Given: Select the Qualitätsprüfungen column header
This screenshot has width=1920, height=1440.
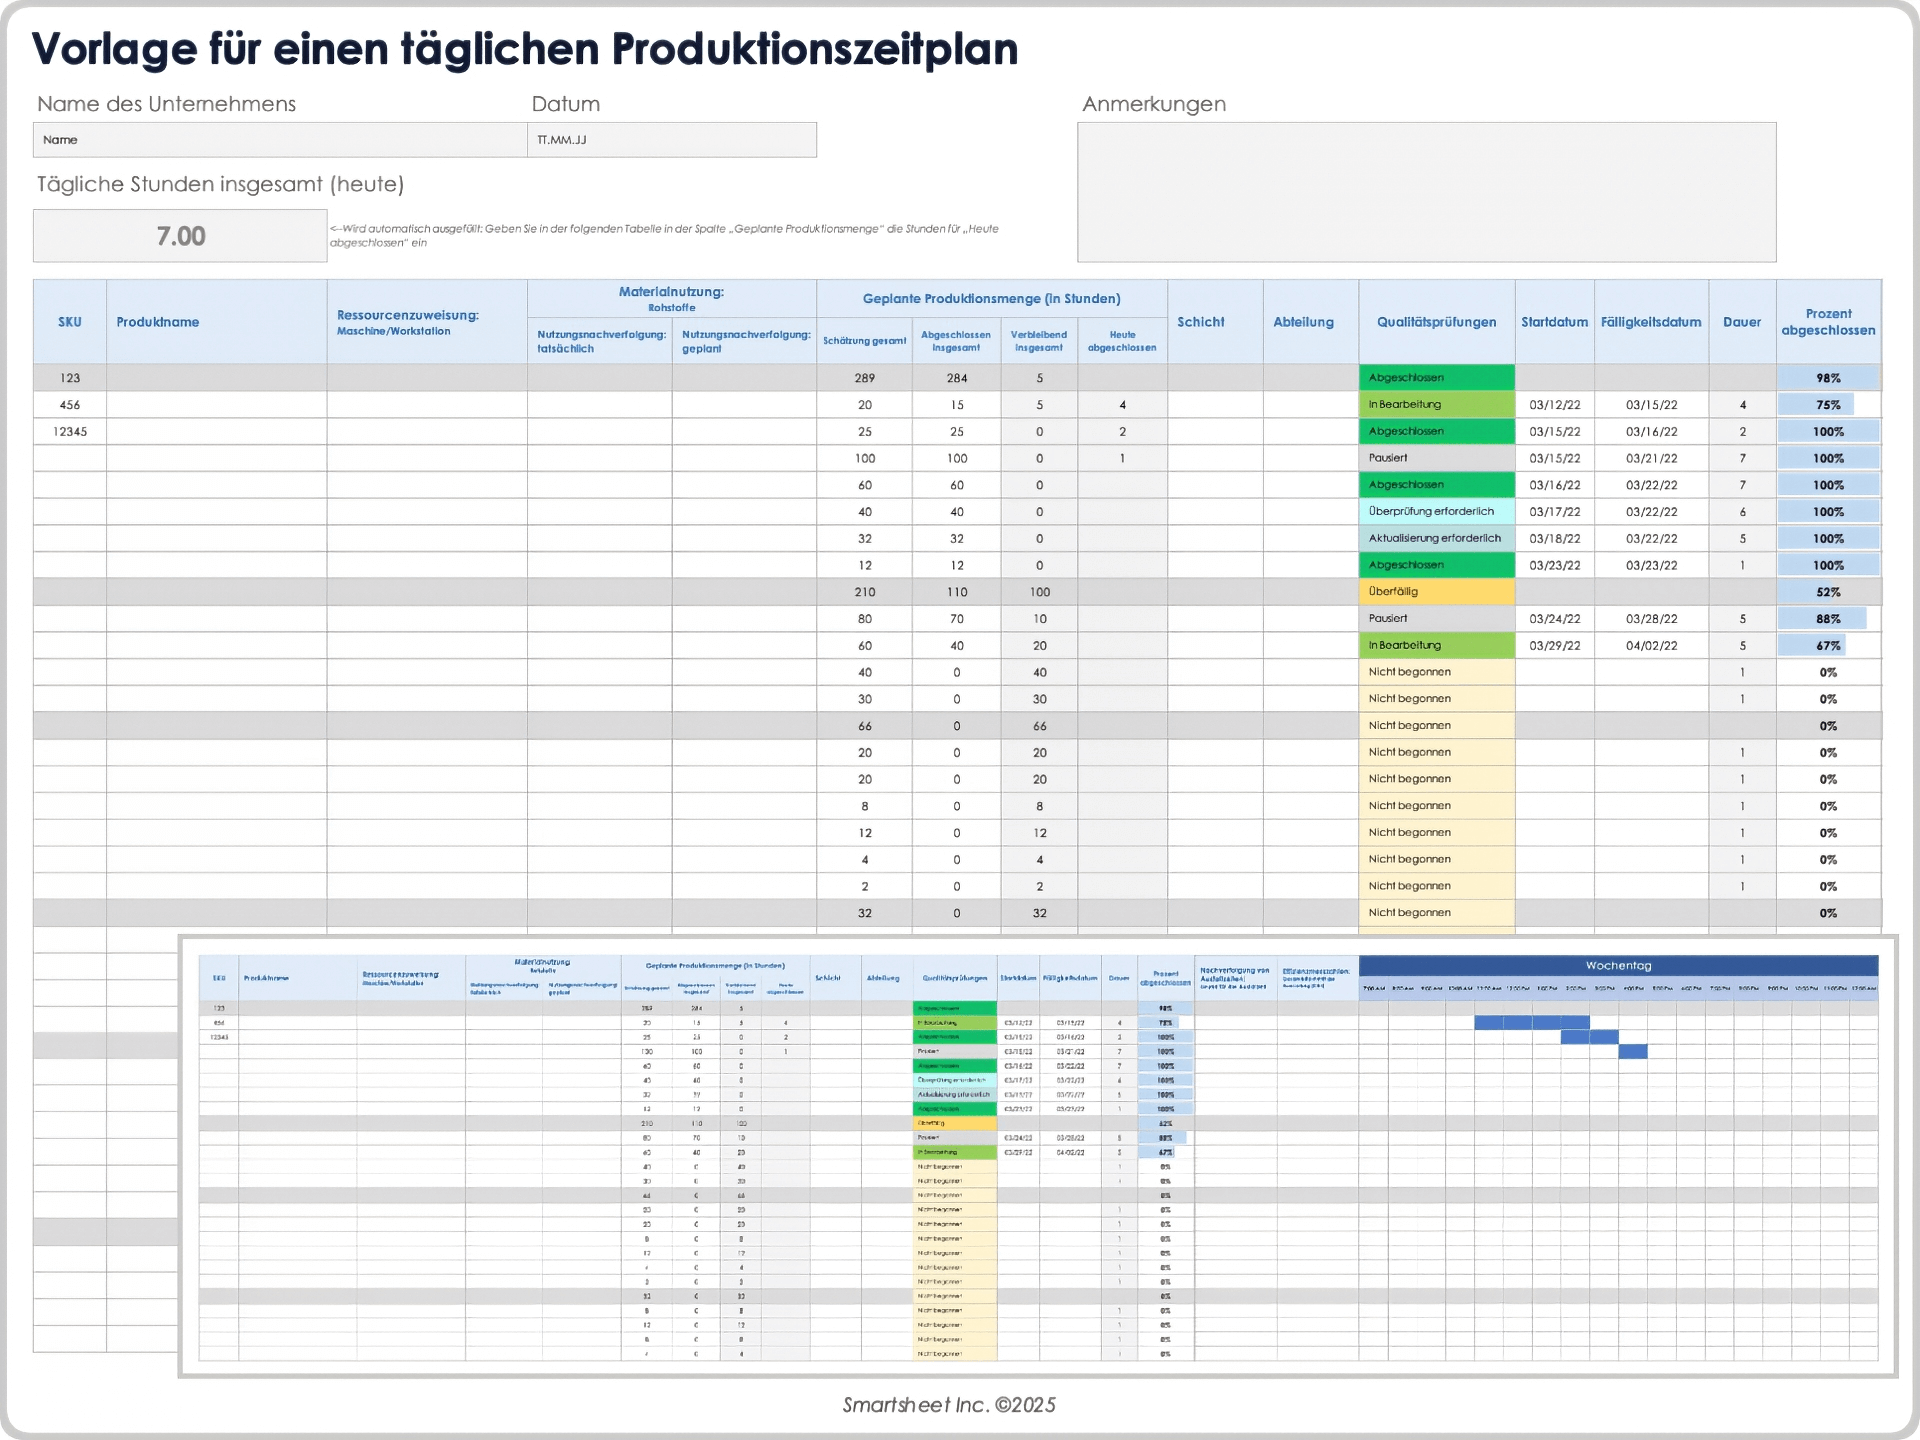Looking at the screenshot, I should point(1436,321).
